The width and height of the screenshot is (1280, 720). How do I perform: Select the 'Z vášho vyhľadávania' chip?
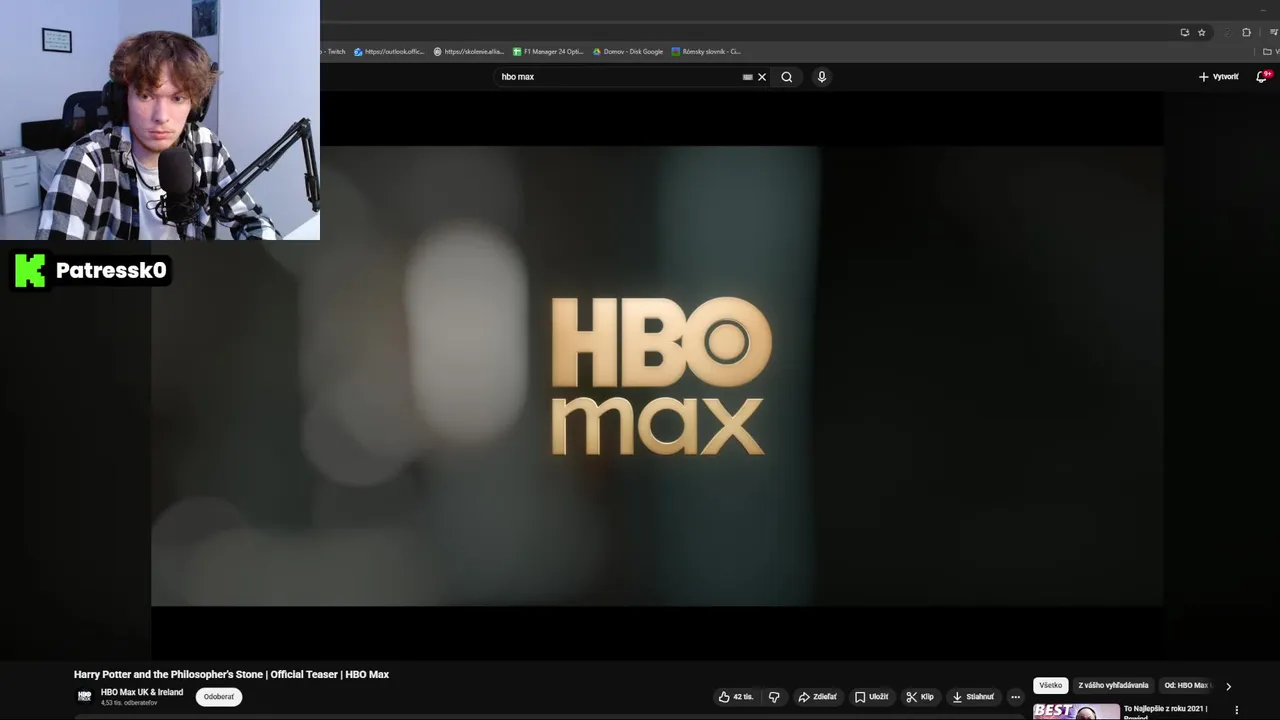tap(1113, 686)
